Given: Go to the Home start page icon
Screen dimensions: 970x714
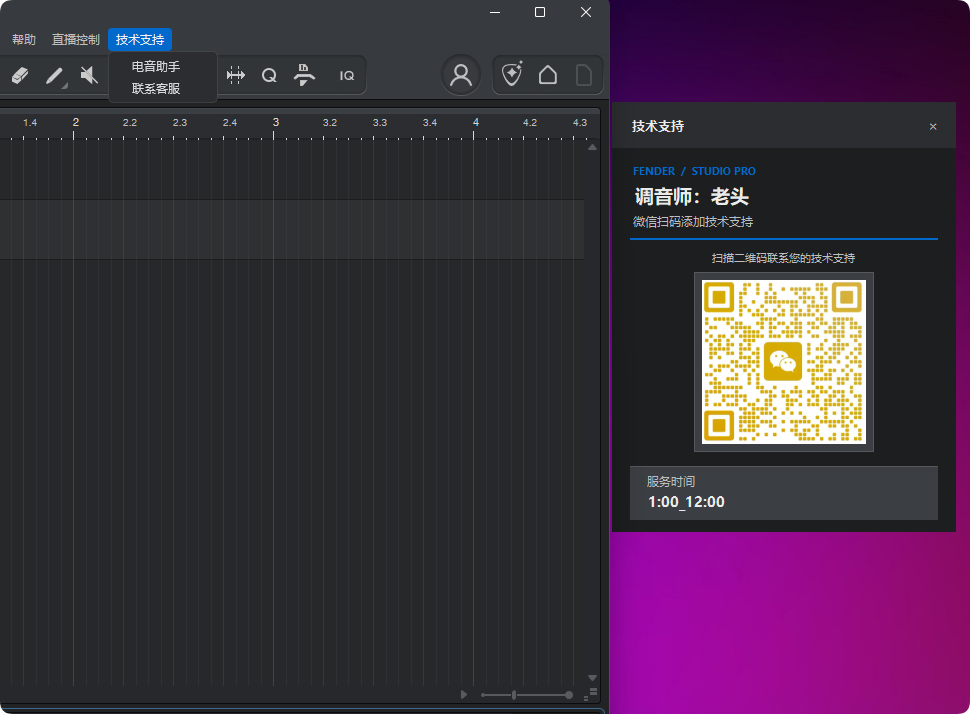Looking at the screenshot, I should [547, 75].
